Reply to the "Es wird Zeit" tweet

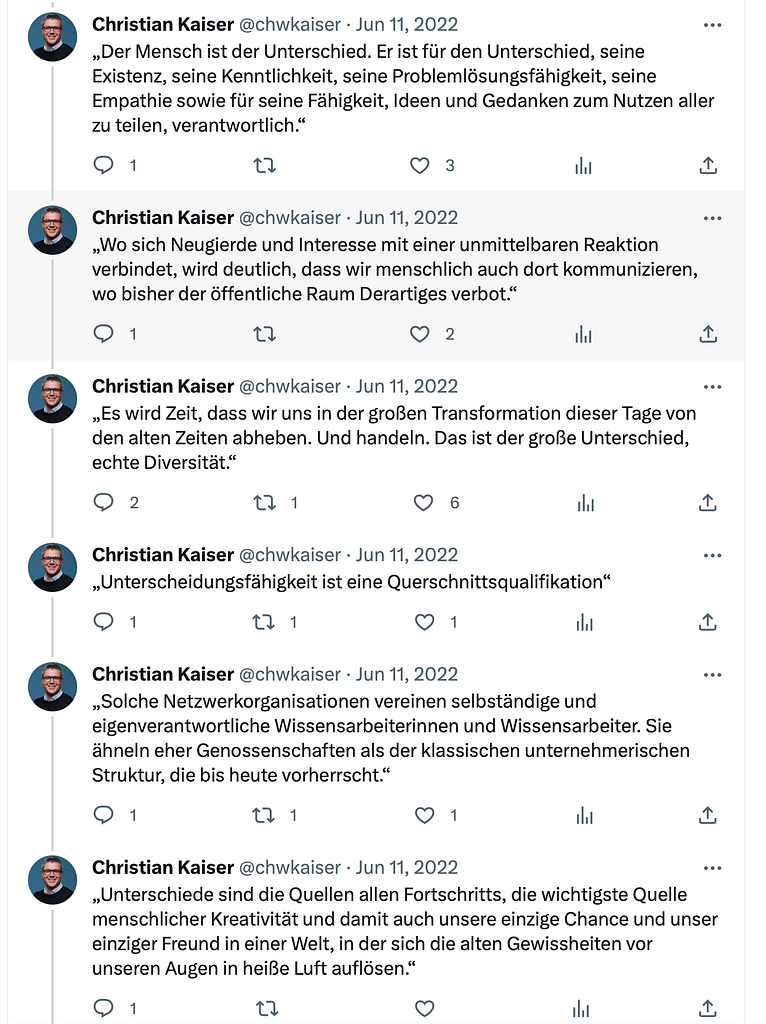104,503
